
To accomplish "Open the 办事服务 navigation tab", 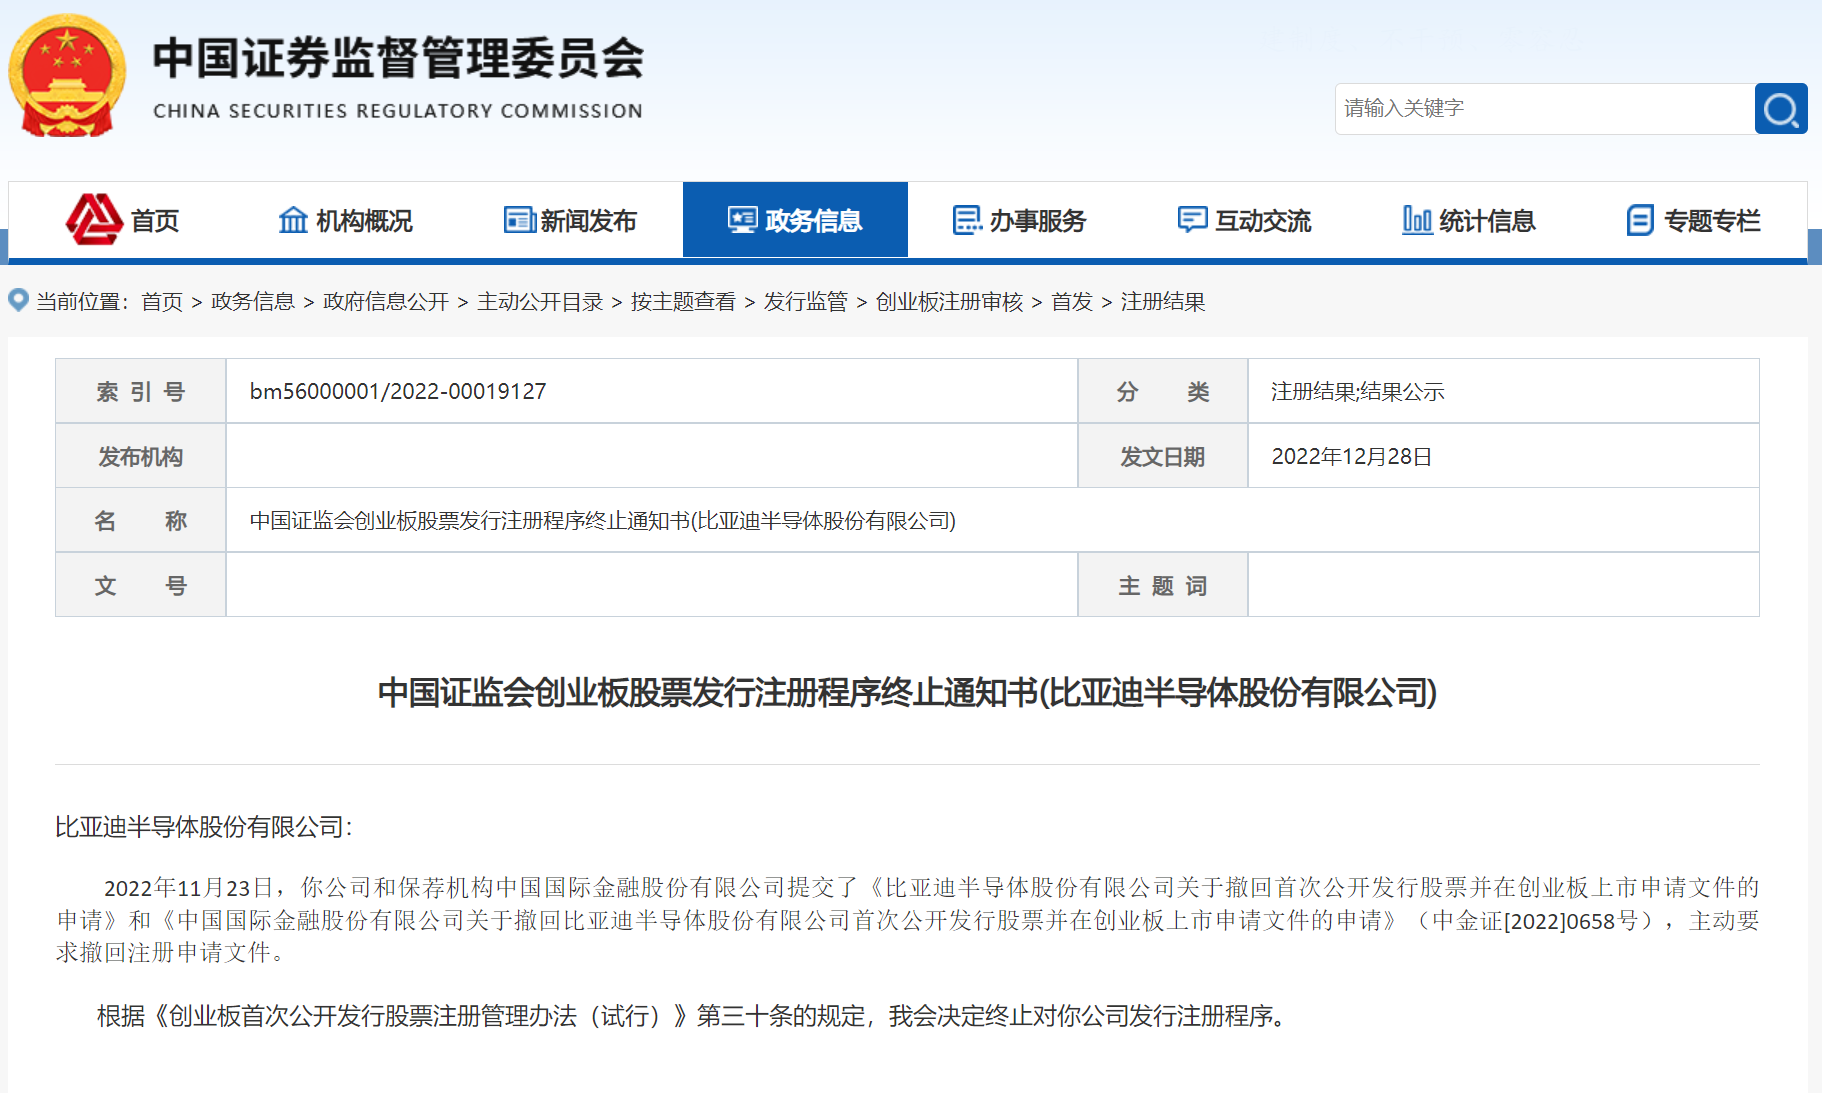I will tap(1020, 220).
